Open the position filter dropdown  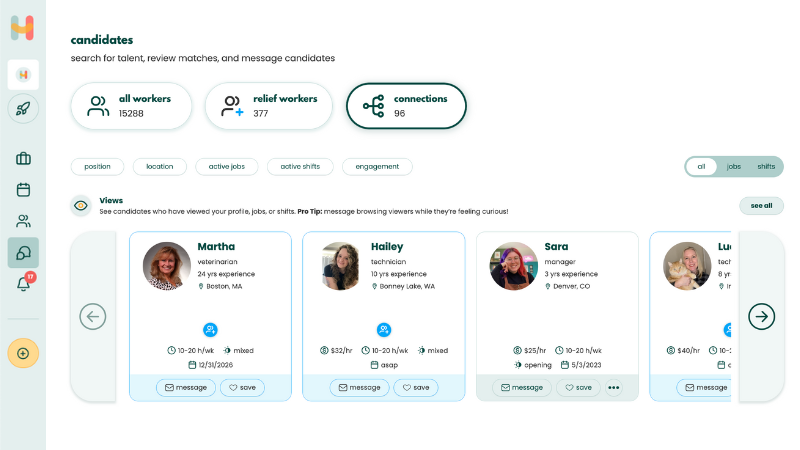[x=98, y=167]
